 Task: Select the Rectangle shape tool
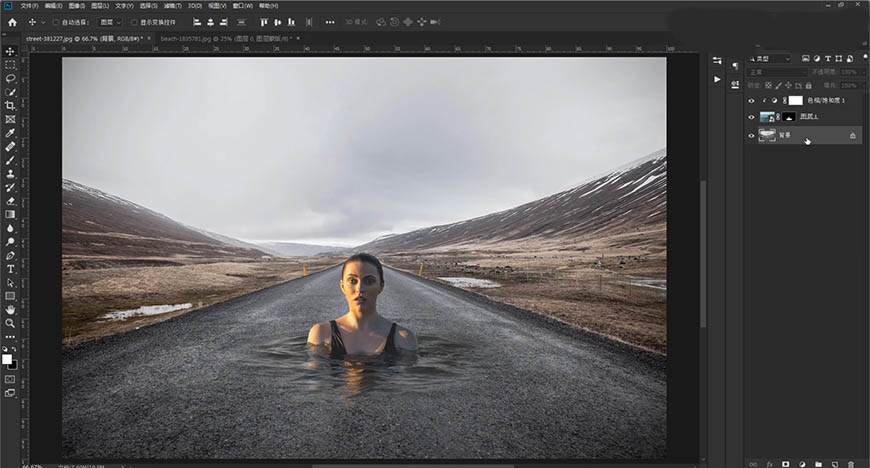click(x=10, y=296)
